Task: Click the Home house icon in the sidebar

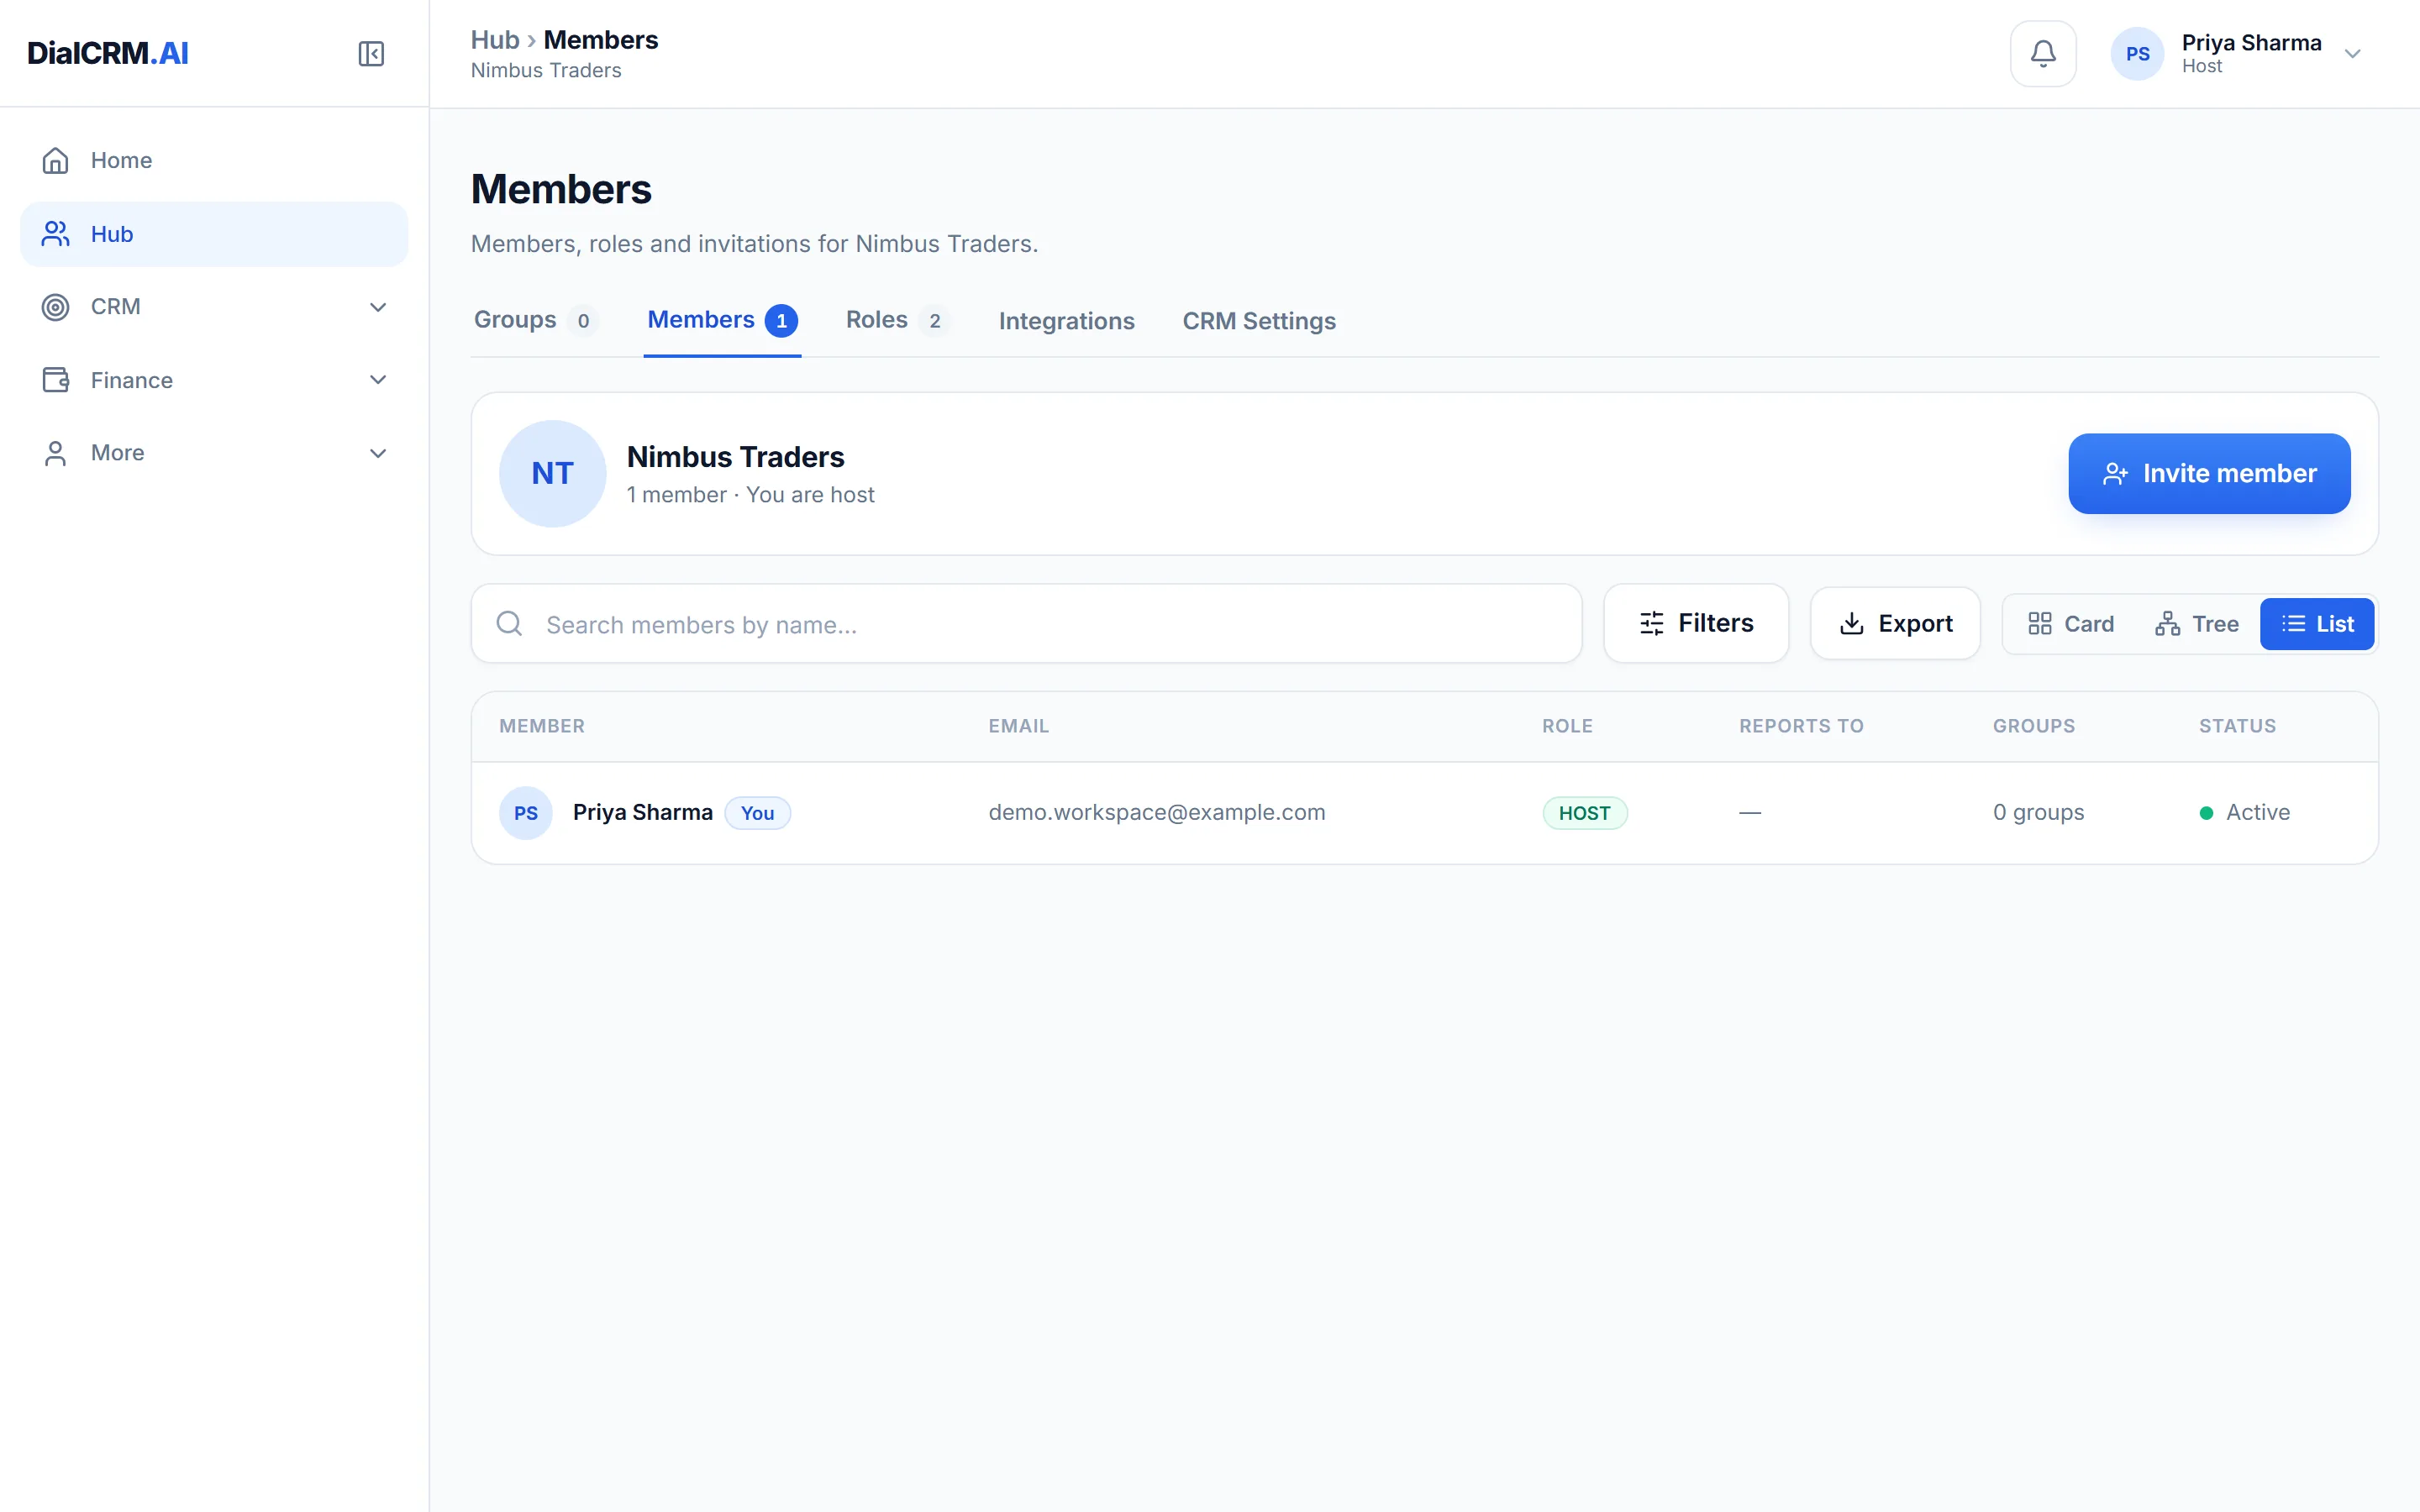Action: click(x=56, y=160)
